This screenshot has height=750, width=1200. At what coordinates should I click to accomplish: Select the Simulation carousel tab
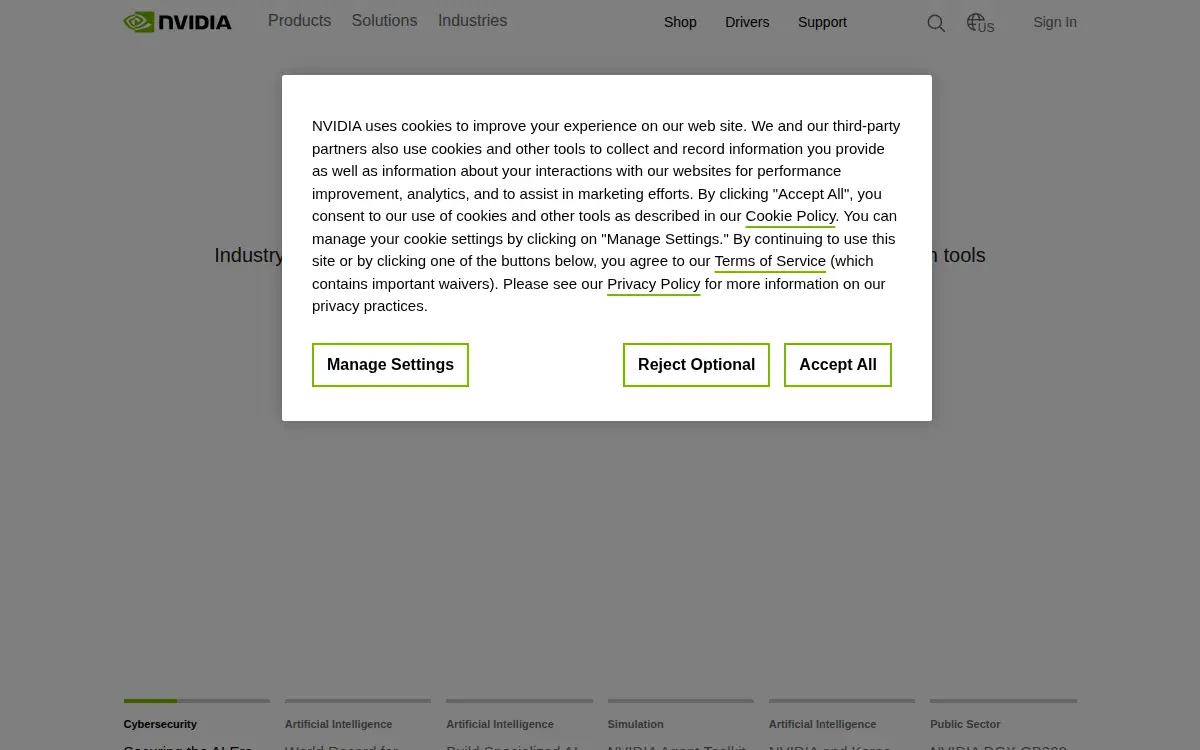(680, 724)
